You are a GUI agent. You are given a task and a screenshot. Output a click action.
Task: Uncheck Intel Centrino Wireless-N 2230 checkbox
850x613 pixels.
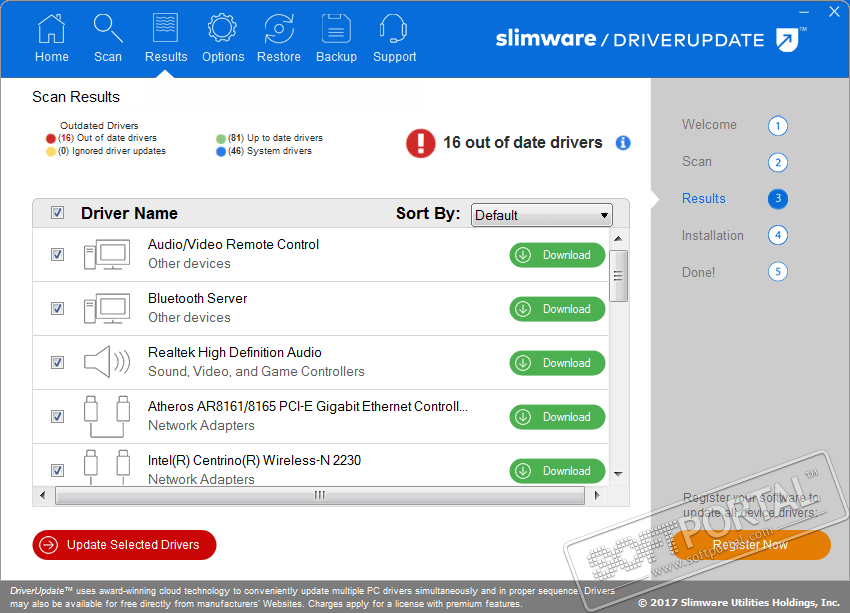tap(57, 470)
